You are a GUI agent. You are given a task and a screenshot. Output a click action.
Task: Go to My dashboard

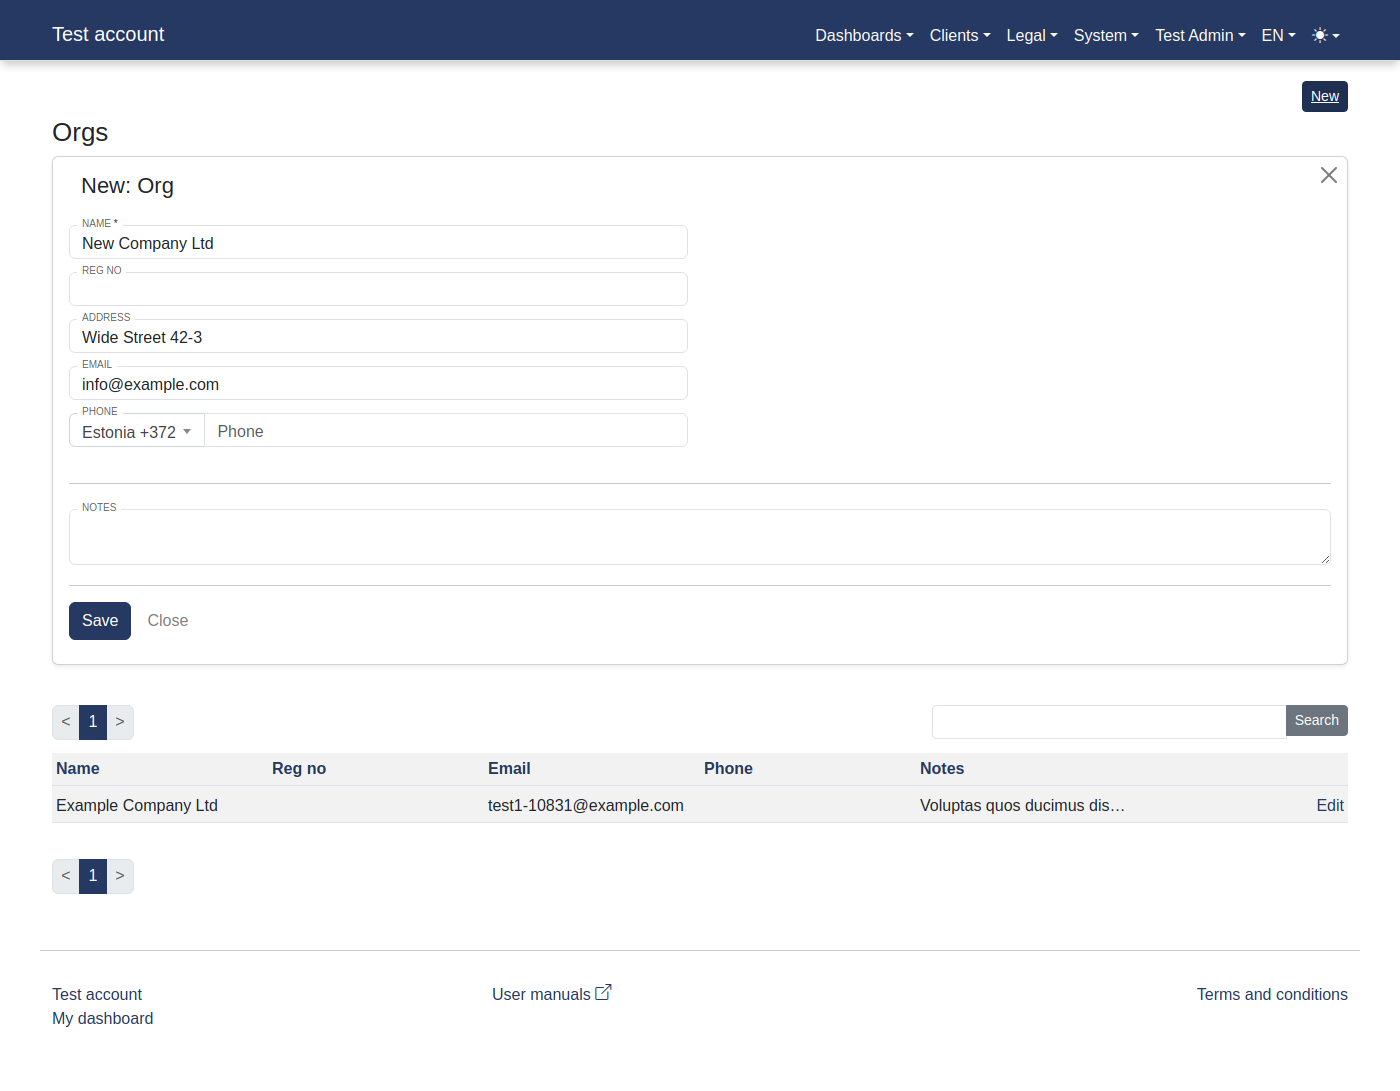(x=102, y=1018)
